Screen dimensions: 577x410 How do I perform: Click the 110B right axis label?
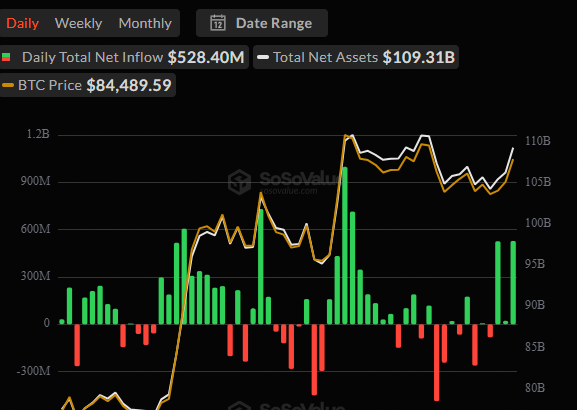538,141
